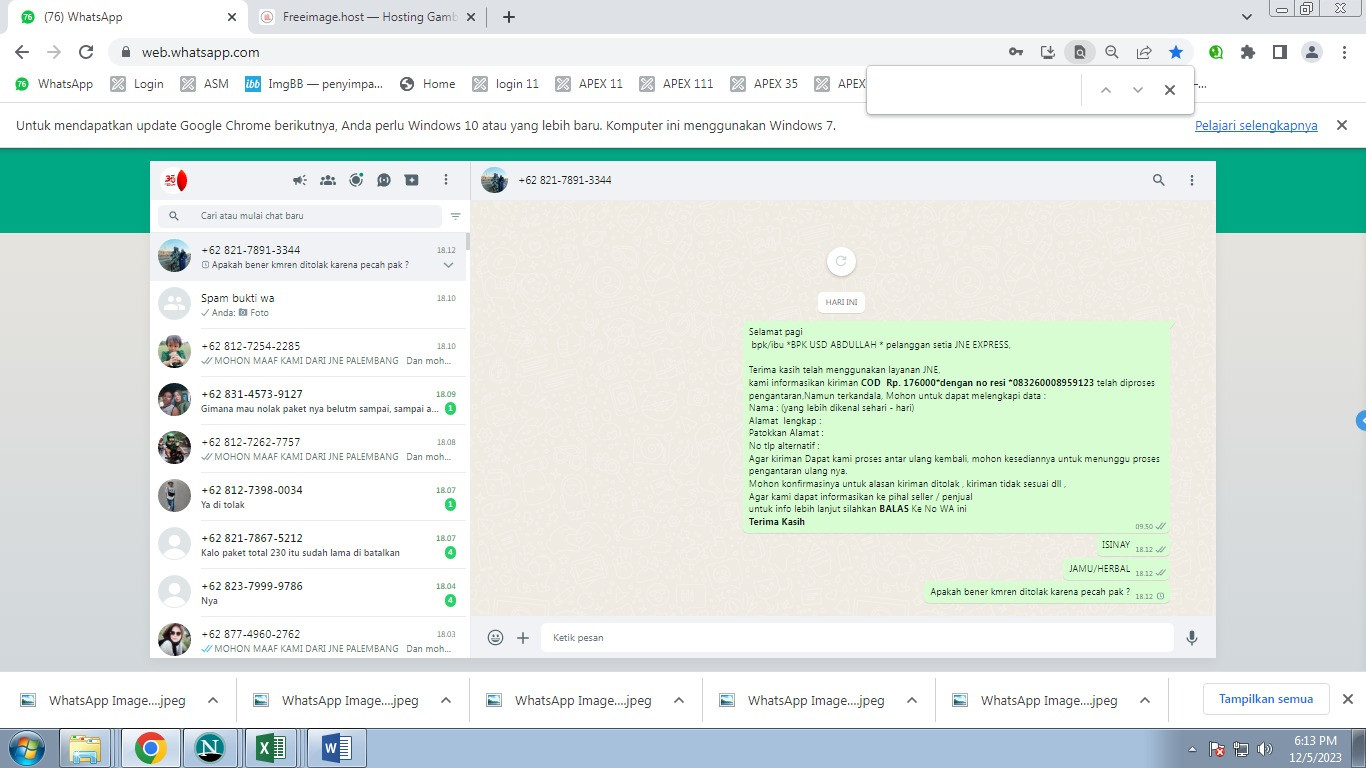
Task: Open the Chrome profile avatar
Action: point(1312,52)
